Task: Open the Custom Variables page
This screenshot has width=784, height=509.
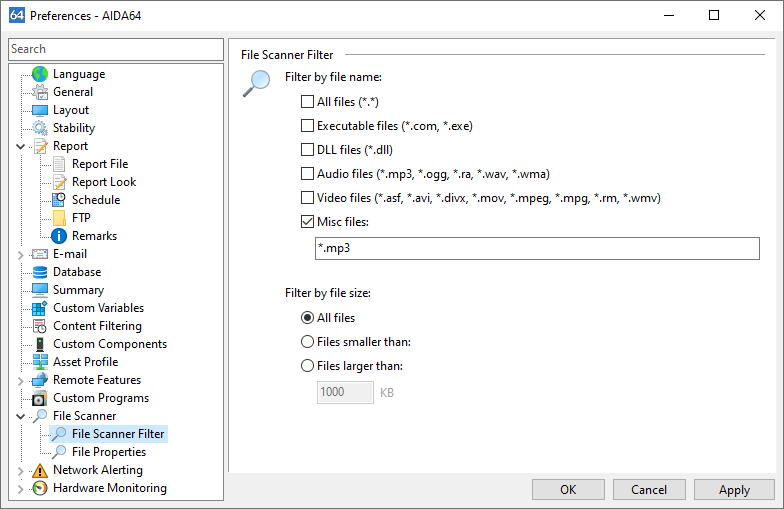Action: 98,308
